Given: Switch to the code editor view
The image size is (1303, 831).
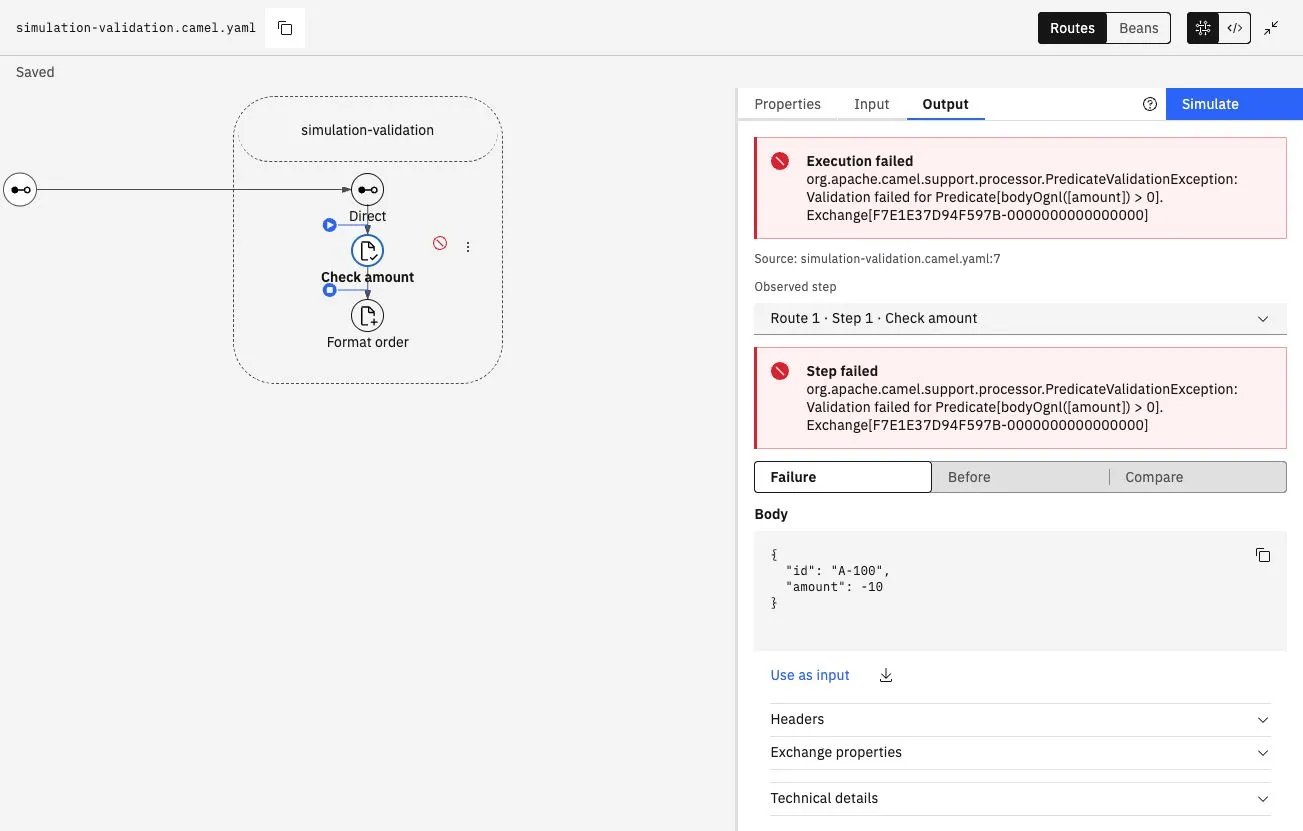Looking at the screenshot, I should pos(1235,28).
